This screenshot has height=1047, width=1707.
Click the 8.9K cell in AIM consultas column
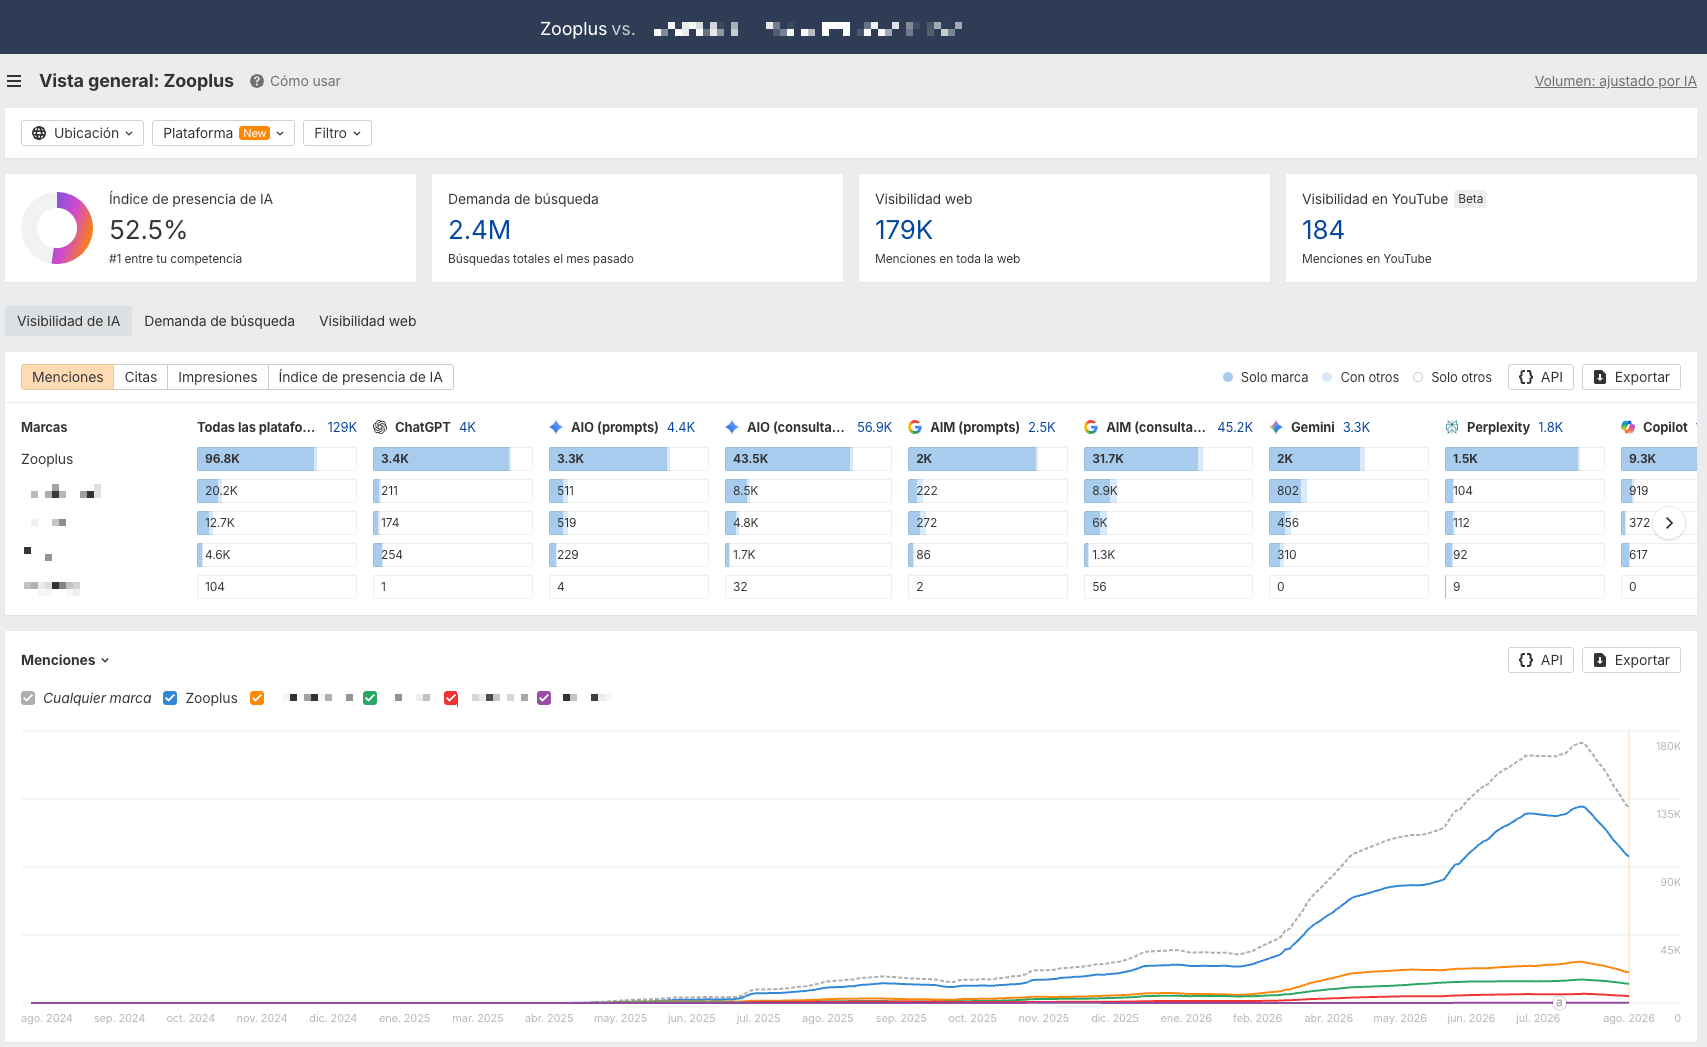[1168, 491]
